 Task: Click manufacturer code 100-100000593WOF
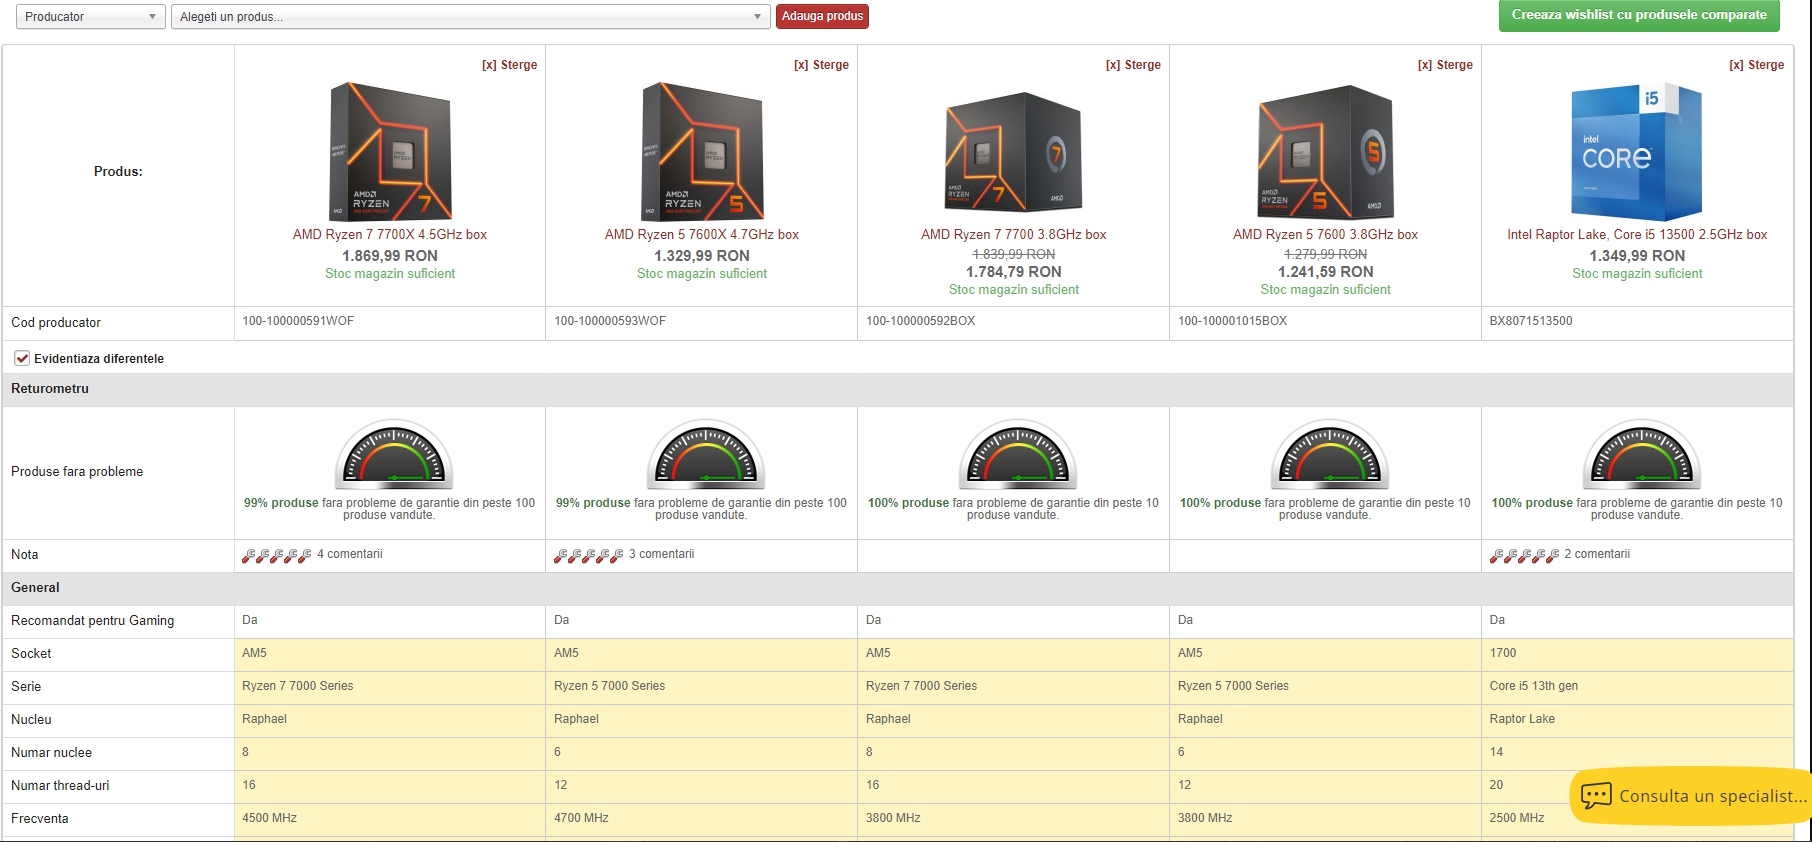click(610, 321)
